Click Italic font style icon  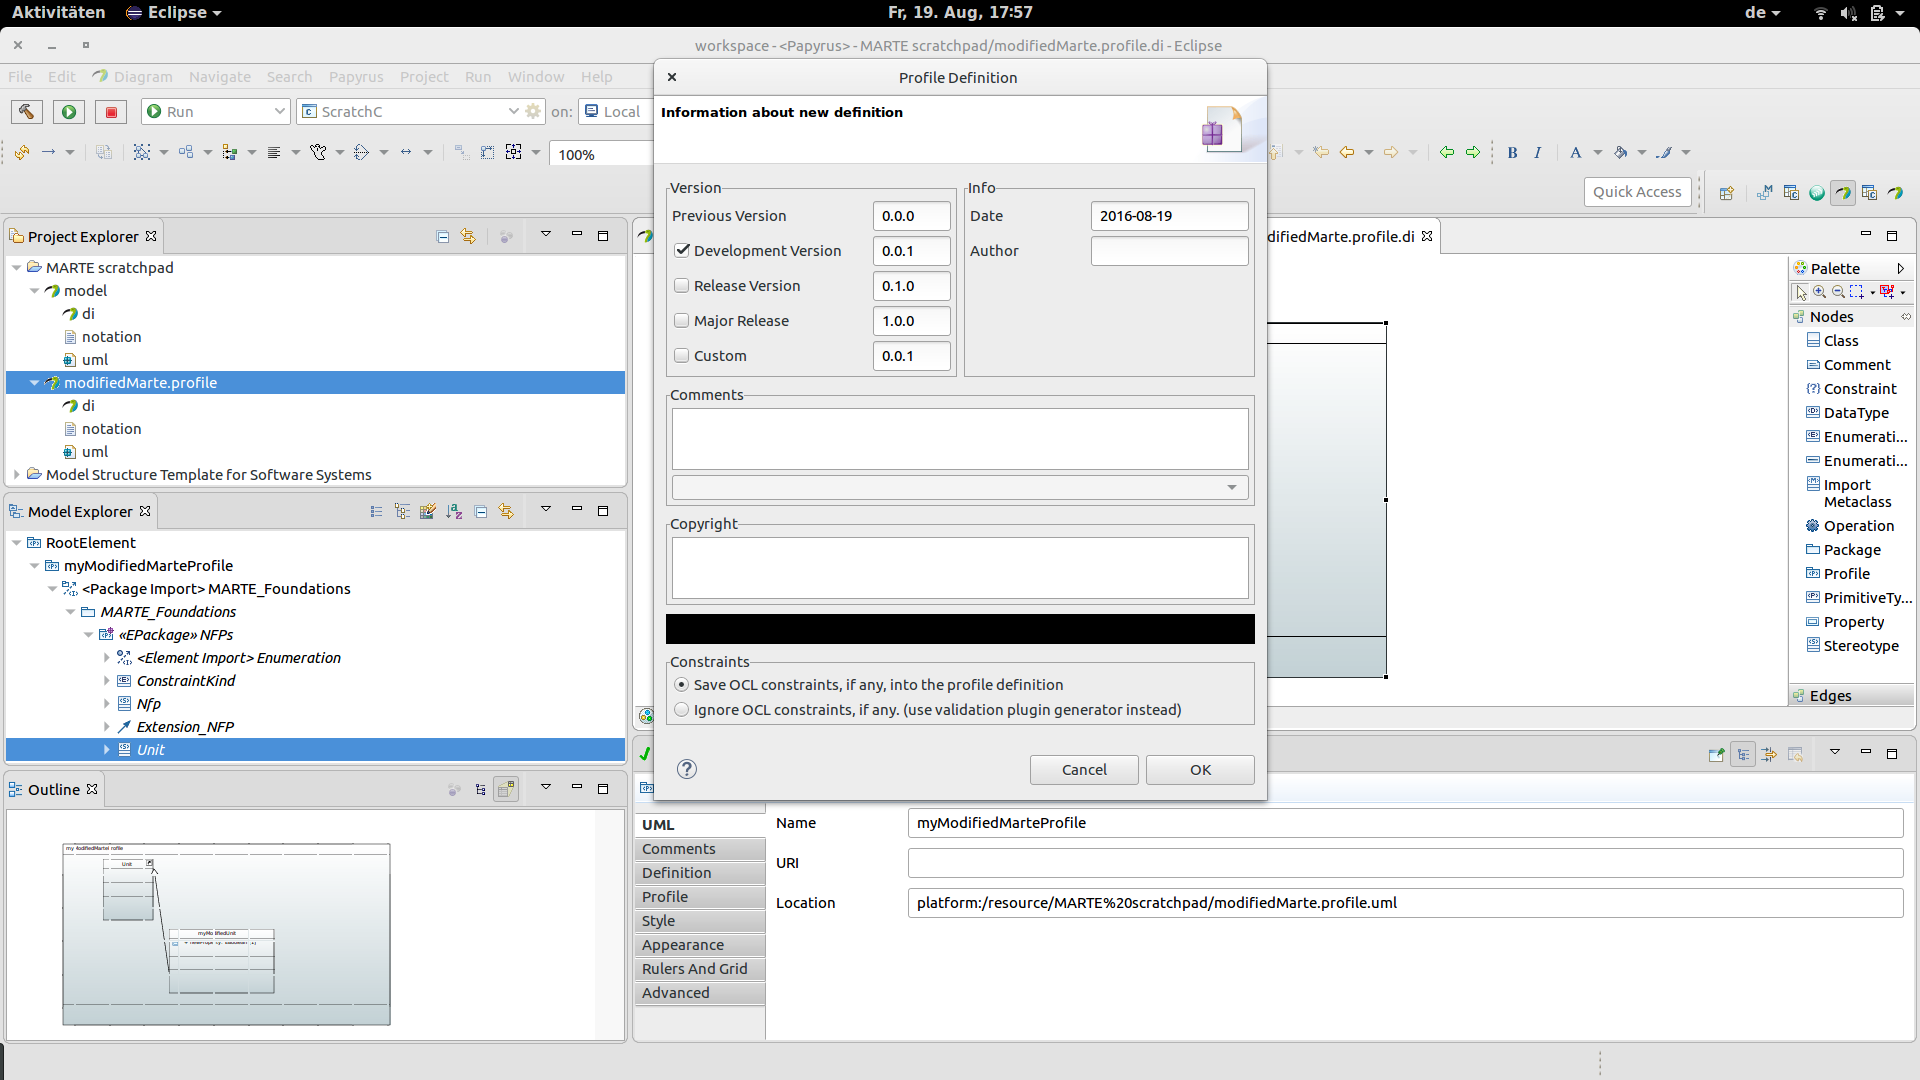click(1537, 153)
